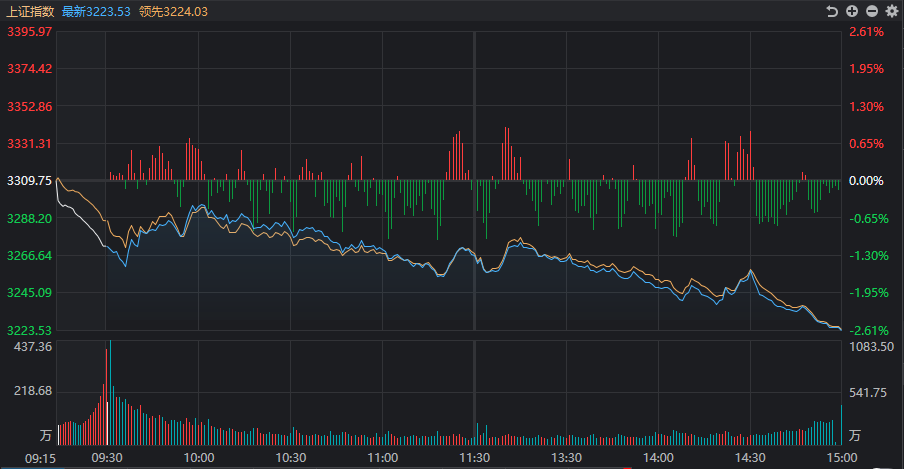Viewport: 904px width, 469px height.
Task: Click the 1083.50 right volume axis label
Action: click(x=870, y=346)
